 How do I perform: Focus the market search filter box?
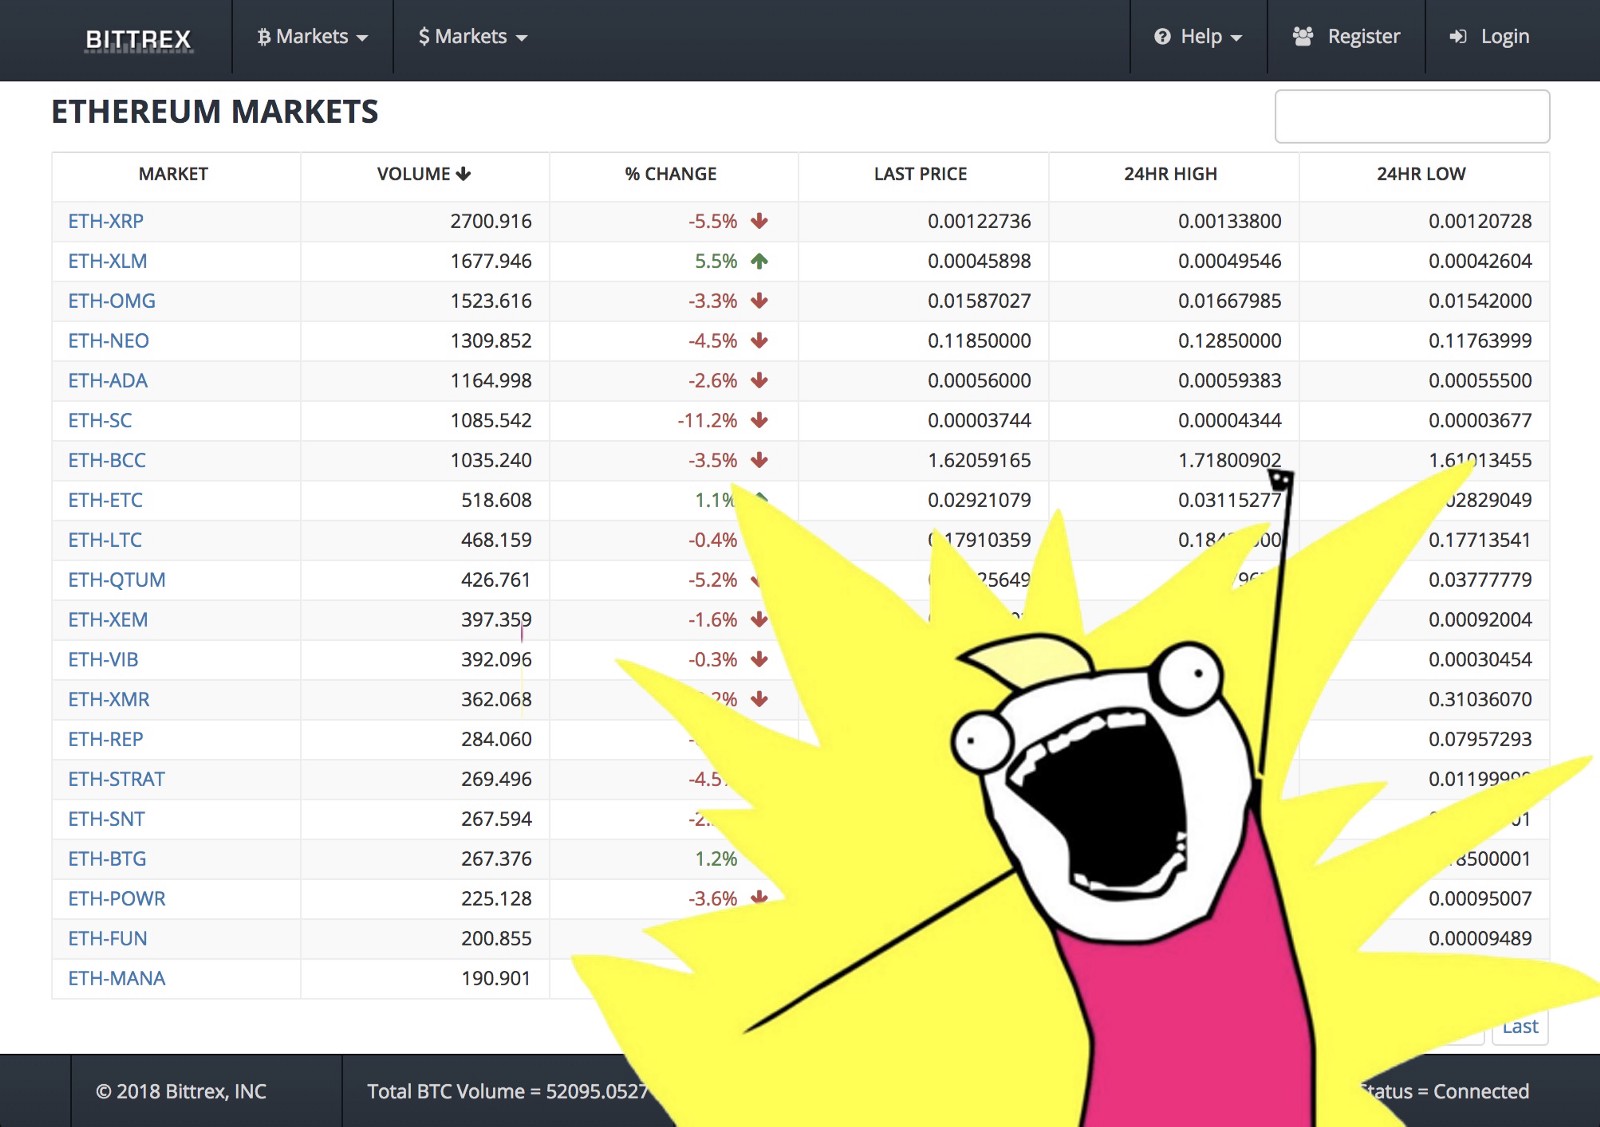[x=1412, y=117]
